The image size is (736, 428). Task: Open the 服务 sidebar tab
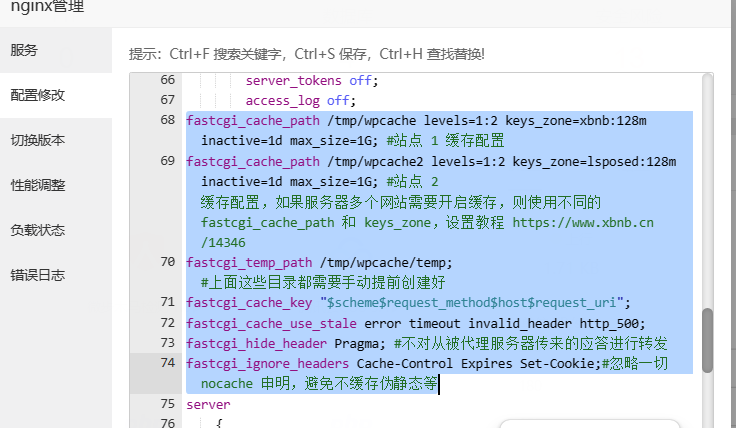tap(25, 50)
